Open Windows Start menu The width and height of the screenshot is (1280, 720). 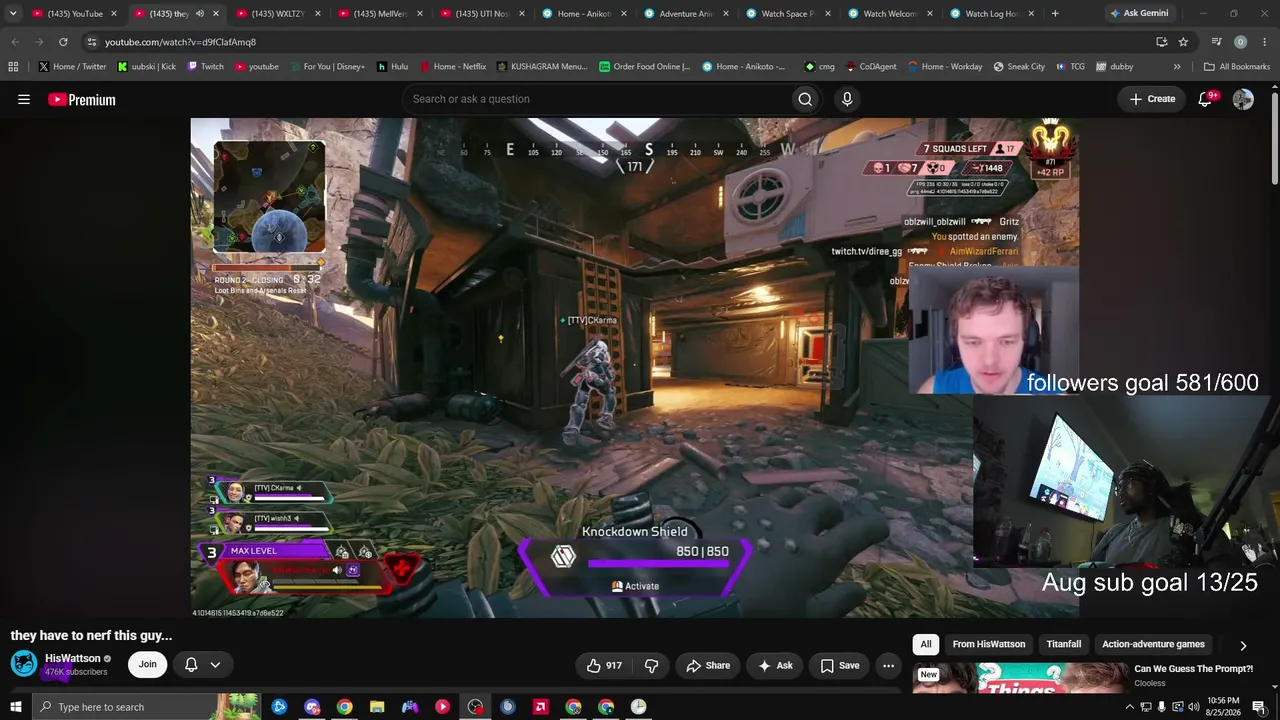pyautogui.click(x=15, y=707)
